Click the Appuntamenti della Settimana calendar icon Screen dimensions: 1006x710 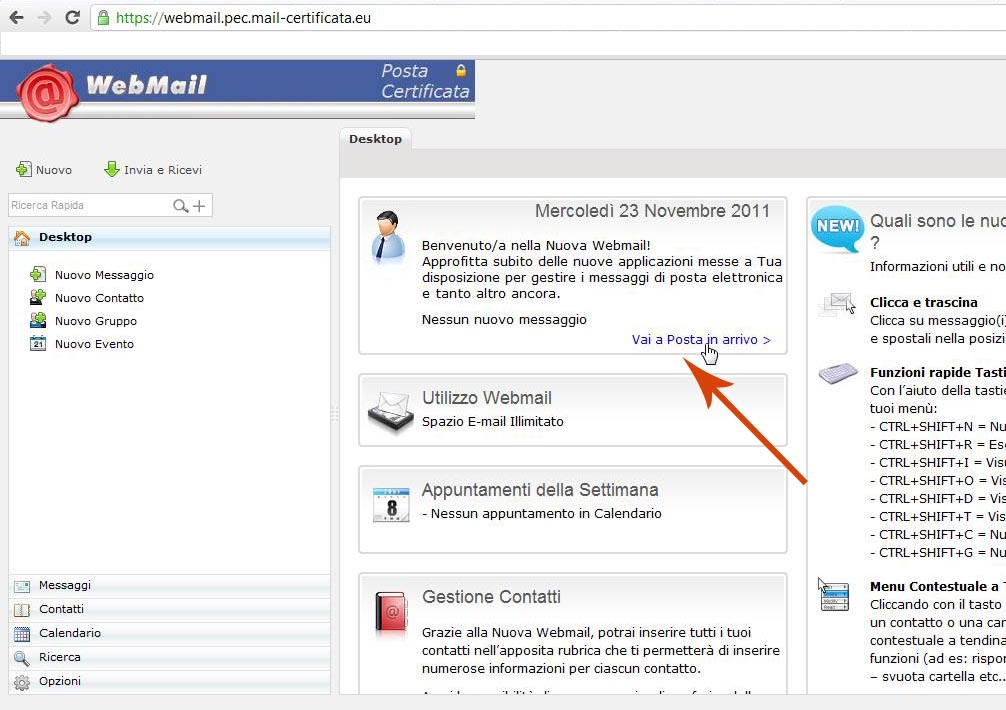391,505
